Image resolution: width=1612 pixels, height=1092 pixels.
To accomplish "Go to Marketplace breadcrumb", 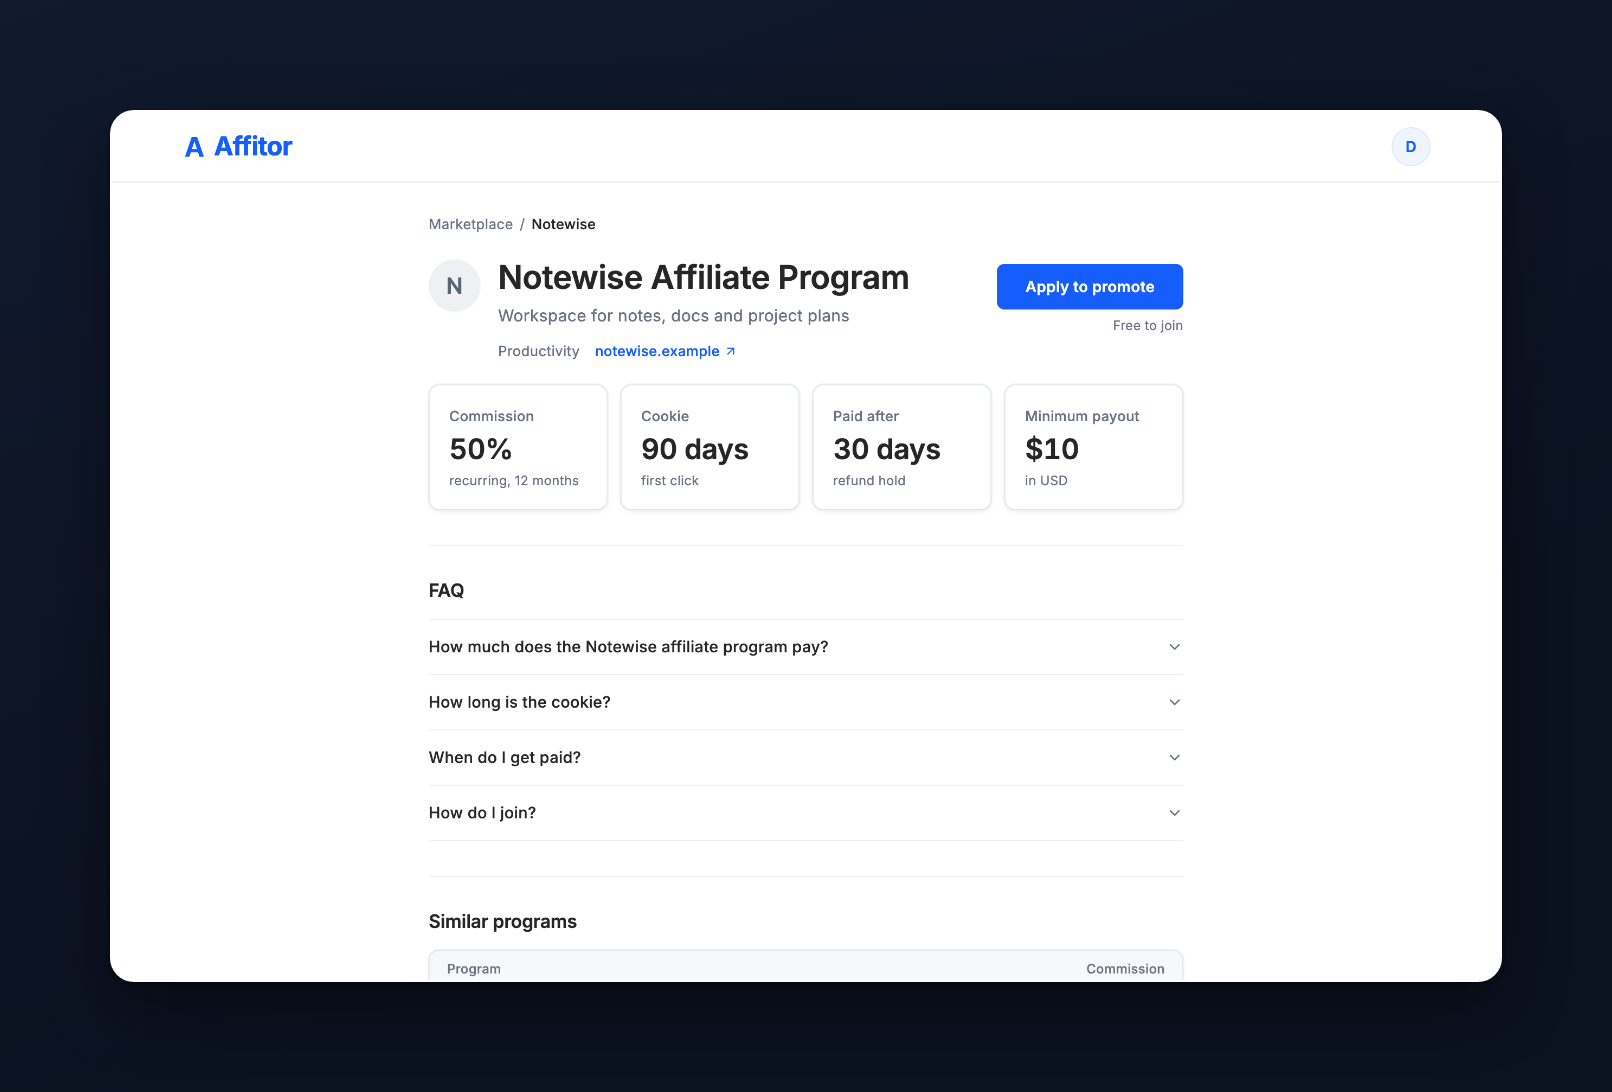I will (470, 224).
